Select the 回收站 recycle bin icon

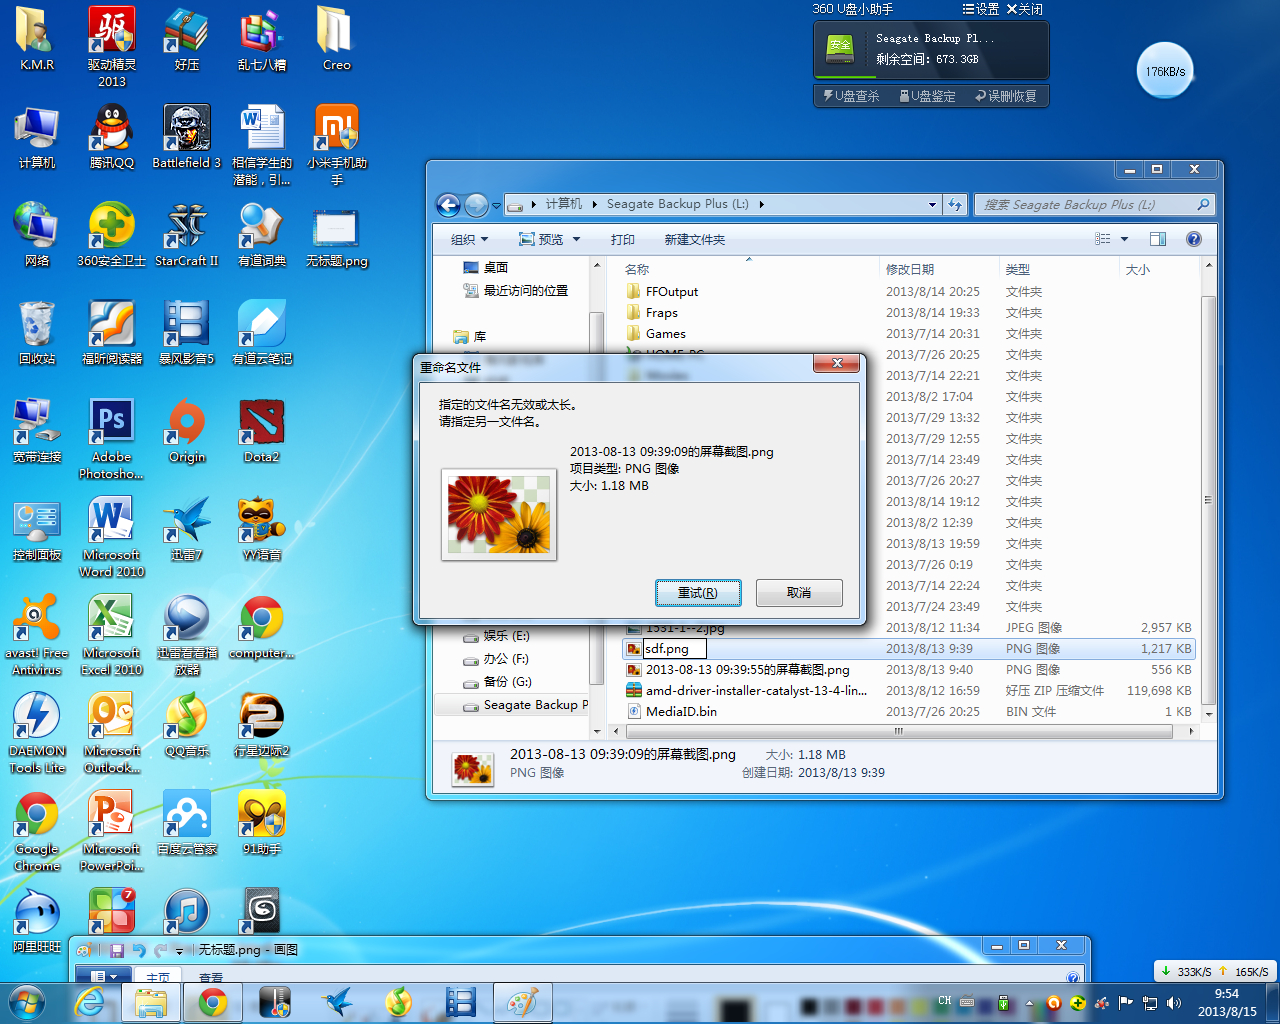click(37, 333)
